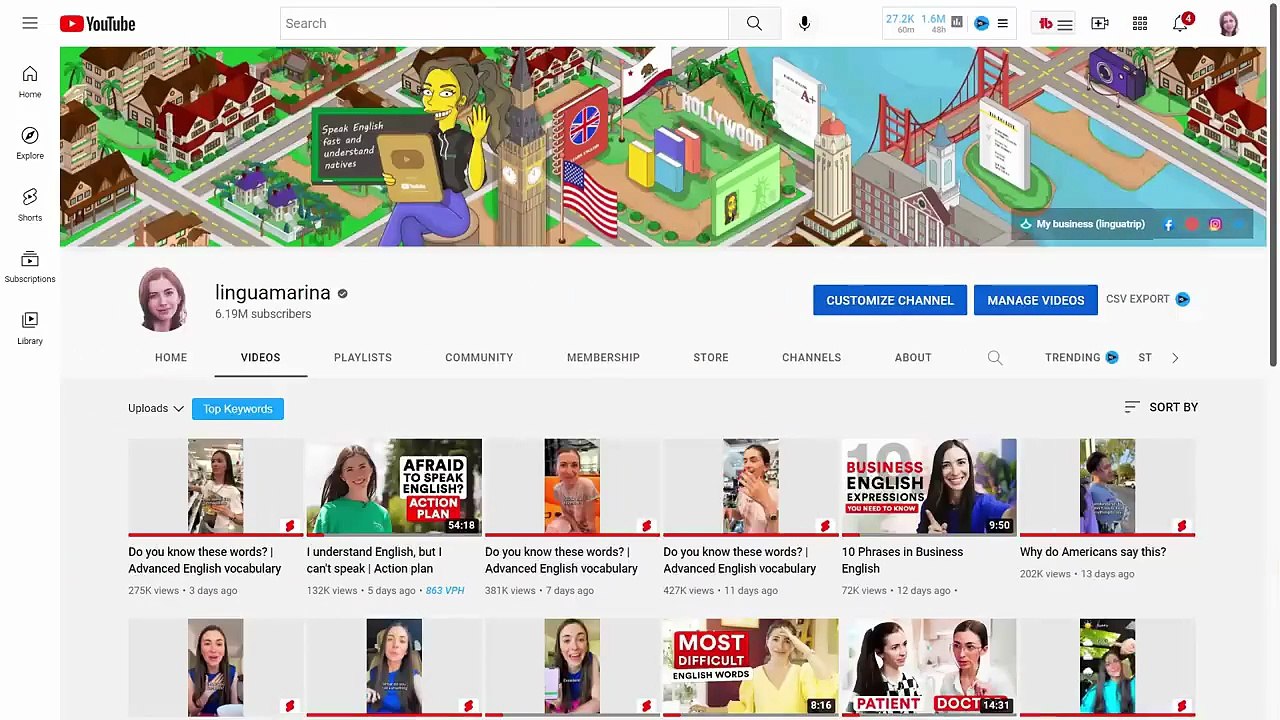Play the Business English Expressions 9:50 thumbnail

tap(929, 487)
